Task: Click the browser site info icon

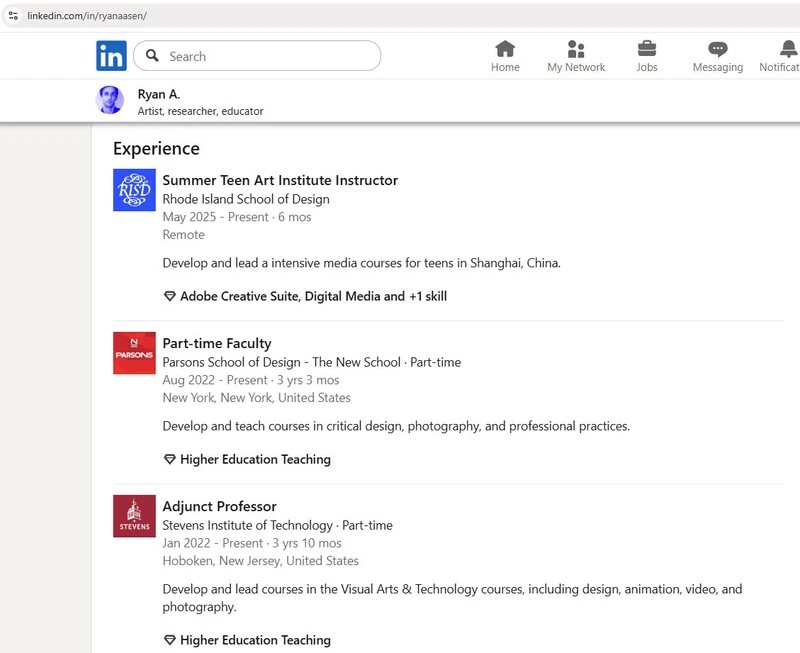Action: pos(13,16)
